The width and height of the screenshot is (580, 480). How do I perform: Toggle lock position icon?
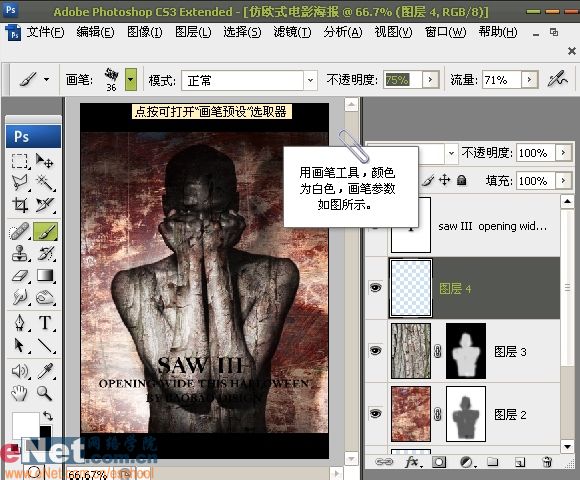[444, 180]
